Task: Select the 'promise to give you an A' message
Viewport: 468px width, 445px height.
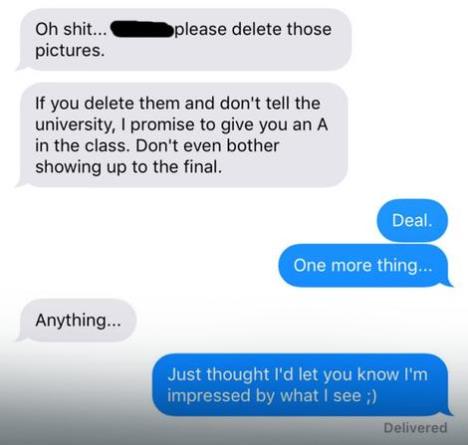Action: (183, 135)
